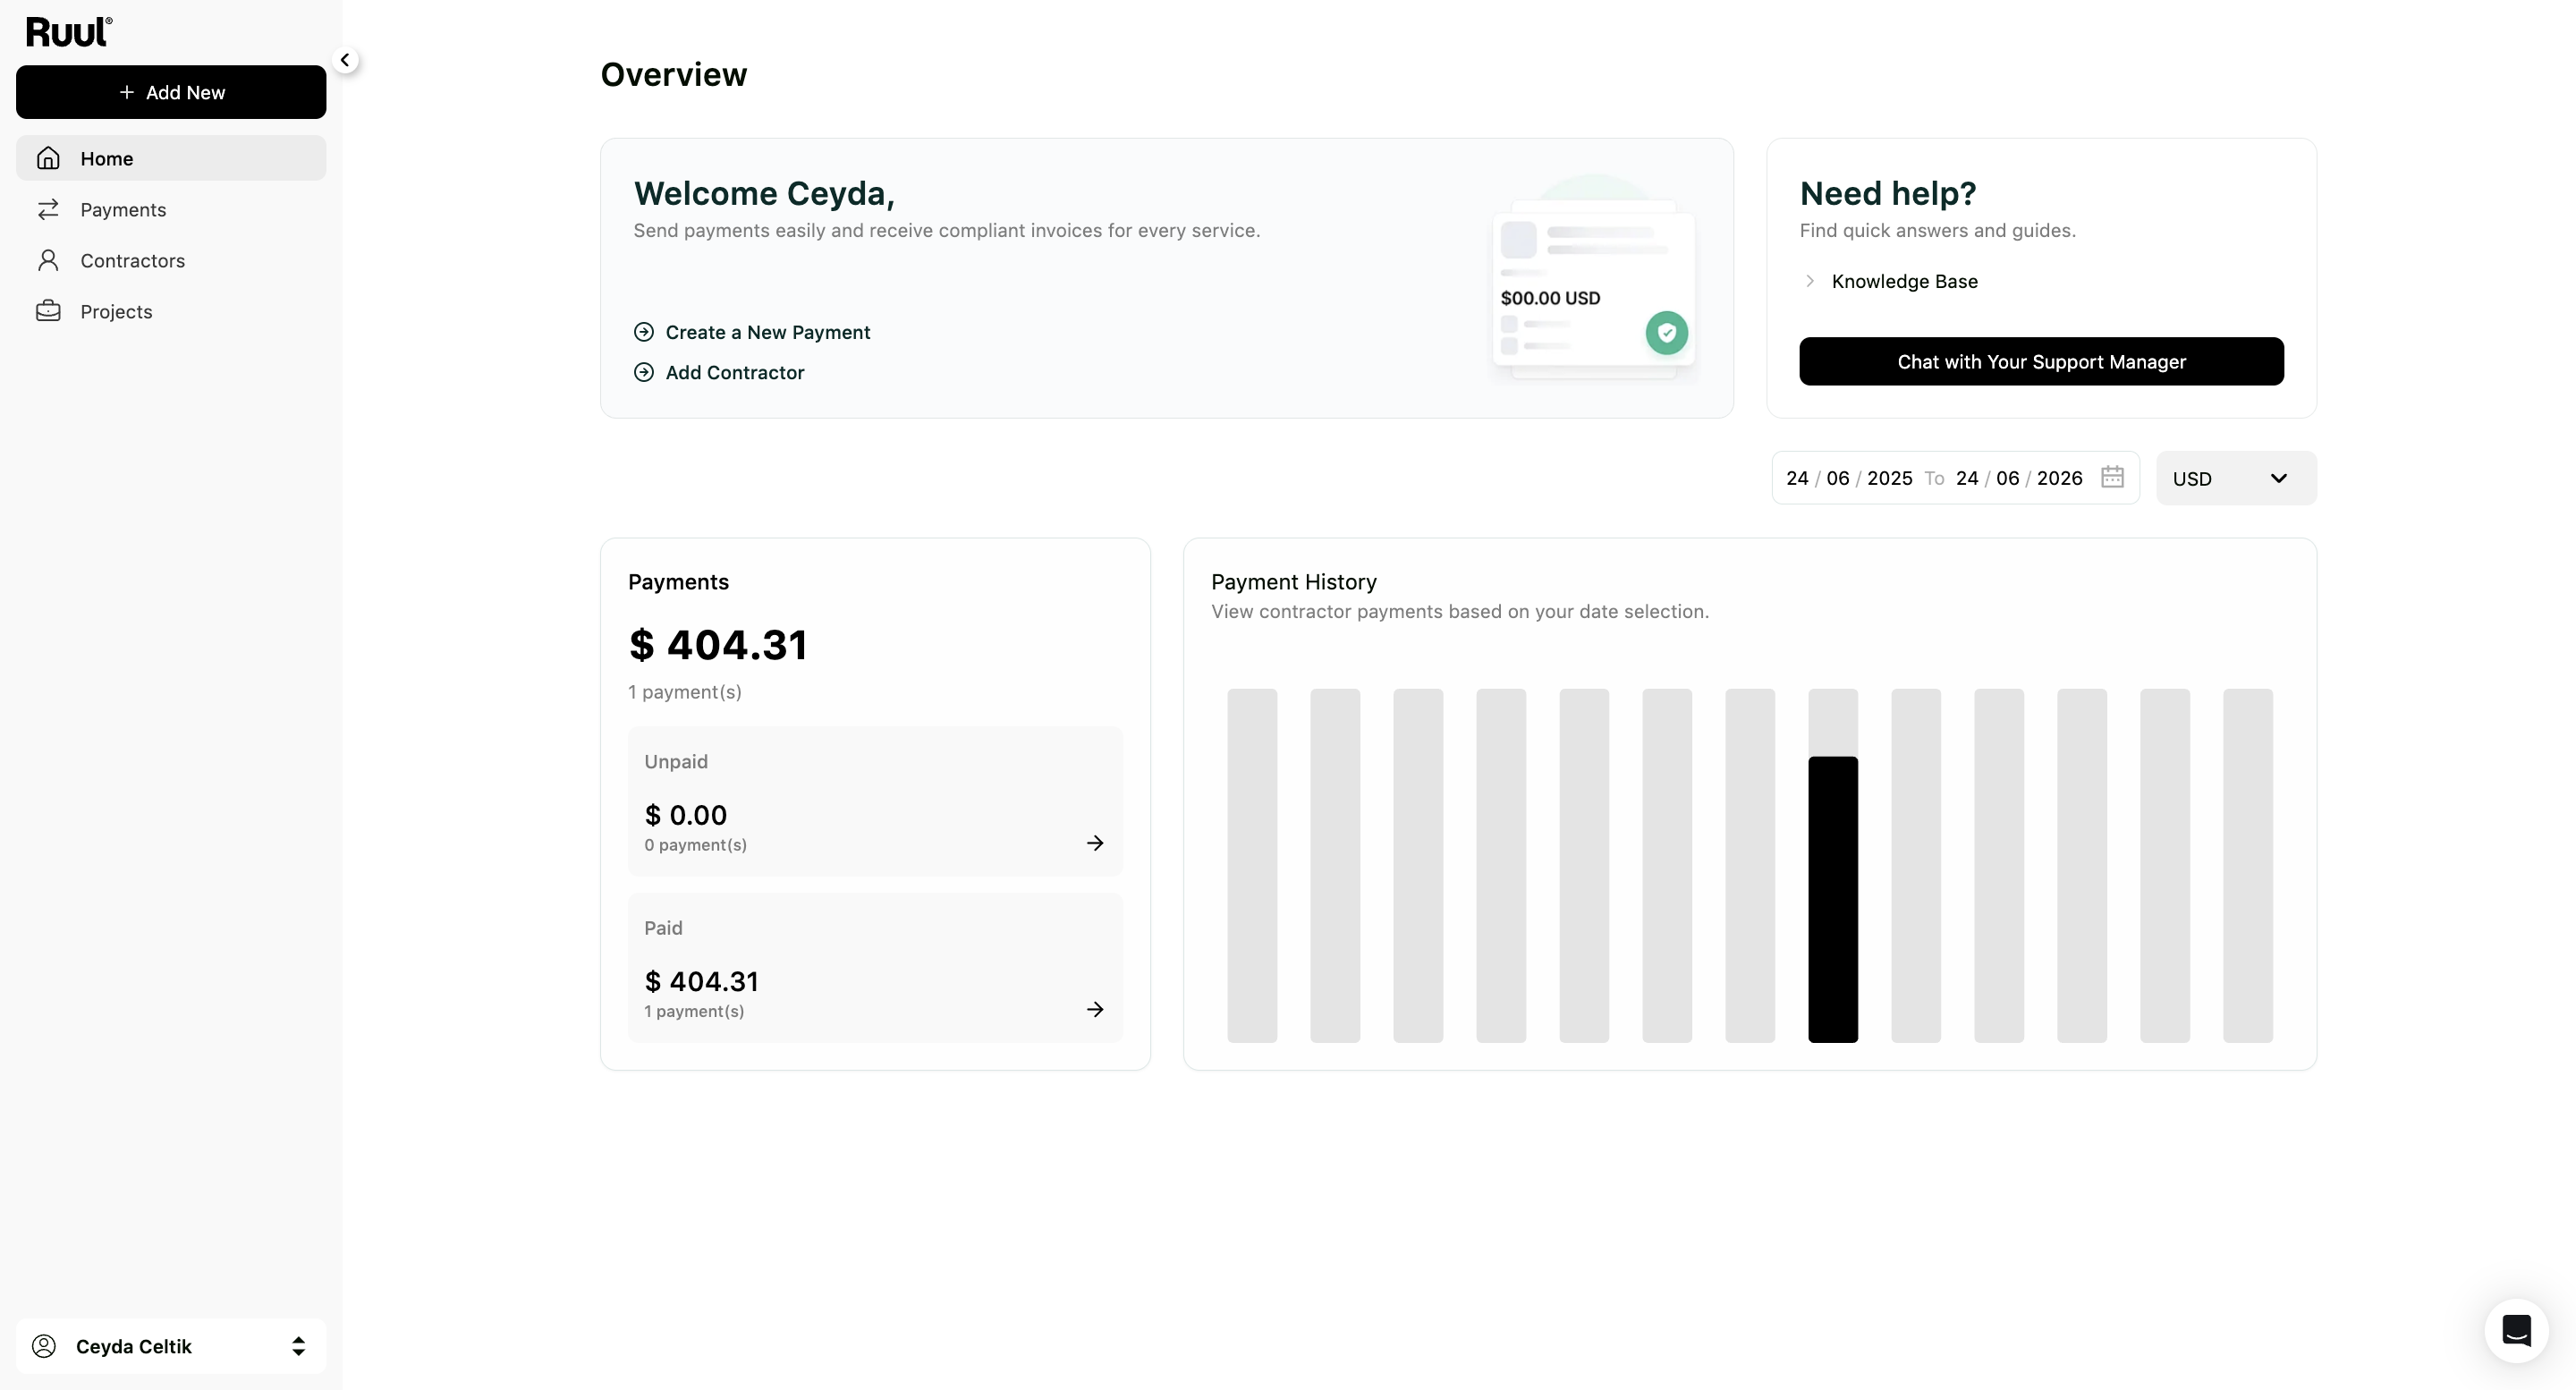Open the Home menu item
2576x1390 pixels.
171,158
